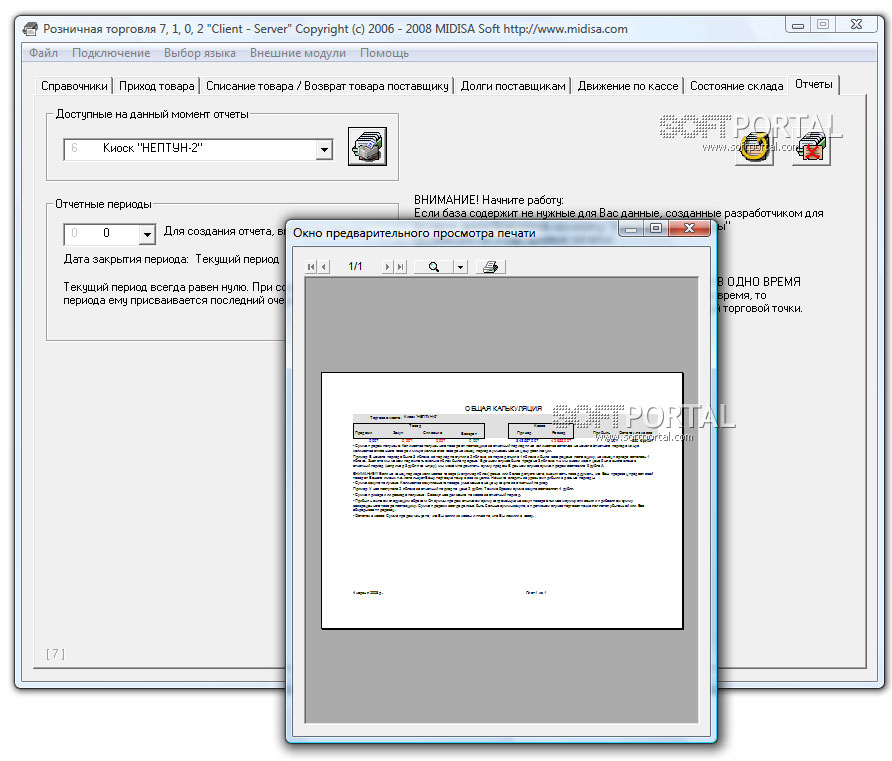The image size is (892, 761).
Task: Open the Внешние модули menu
Action: 298,53
